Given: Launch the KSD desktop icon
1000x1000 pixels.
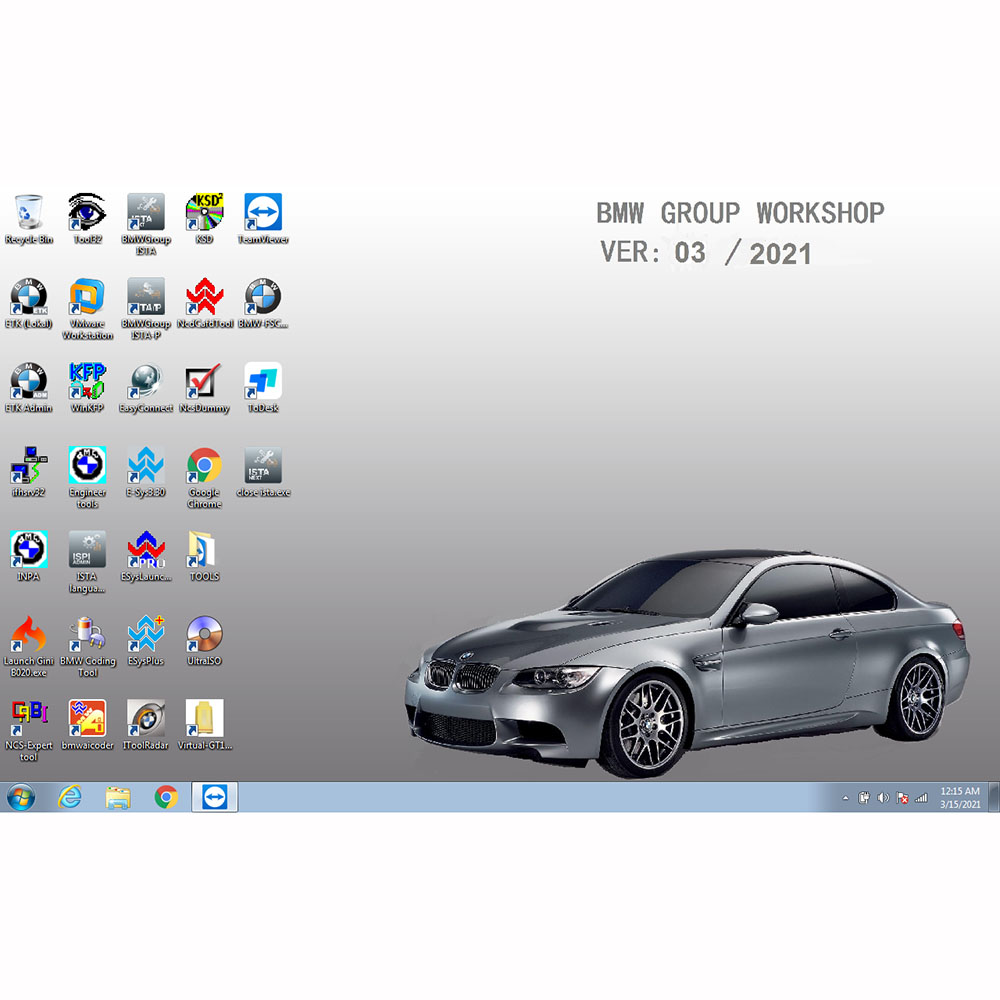Looking at the screenshot, I should tap(204, 219).
